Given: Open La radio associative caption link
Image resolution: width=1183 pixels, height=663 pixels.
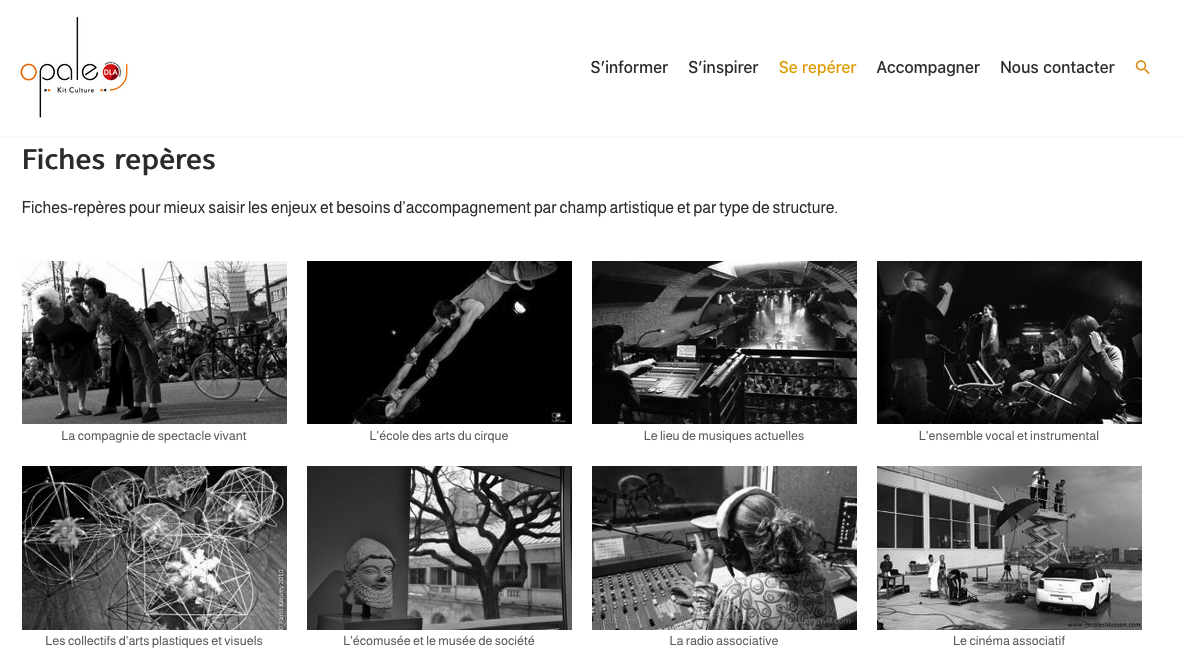Looking at the screenshot, I should point(724,641).
